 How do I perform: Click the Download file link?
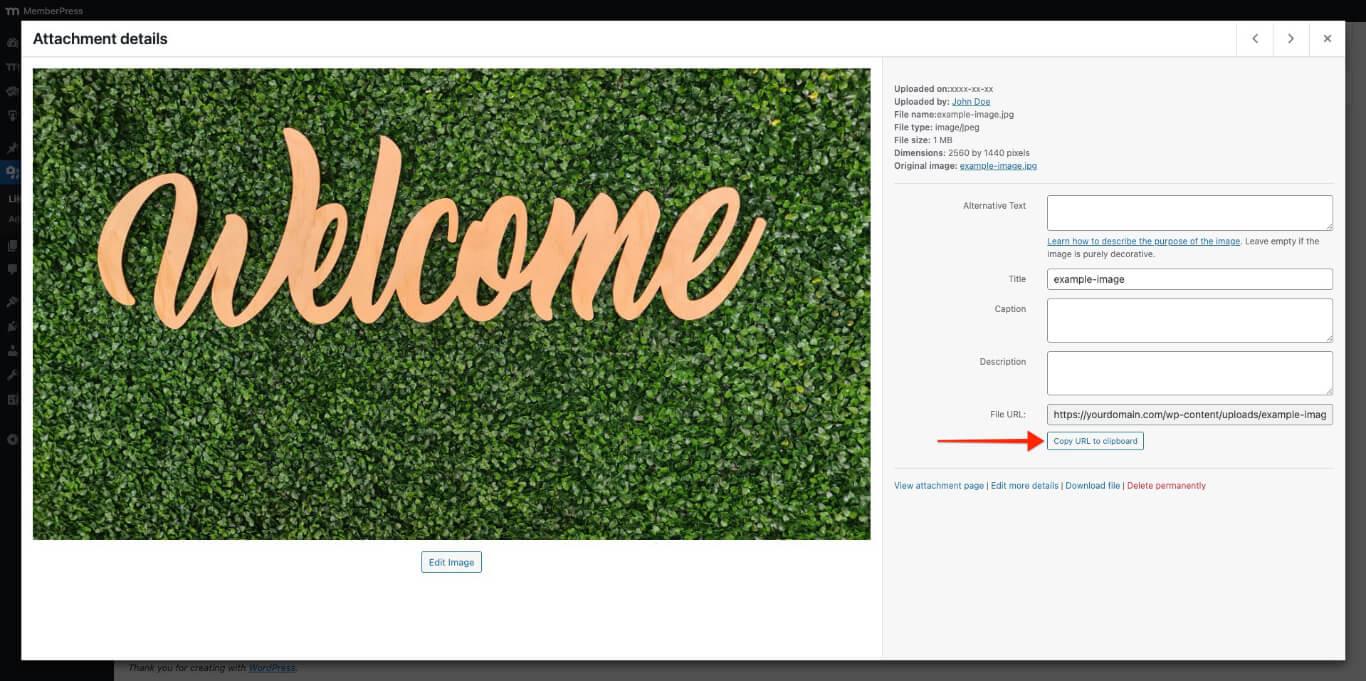pyautogui.click(x=1093, y=485)
